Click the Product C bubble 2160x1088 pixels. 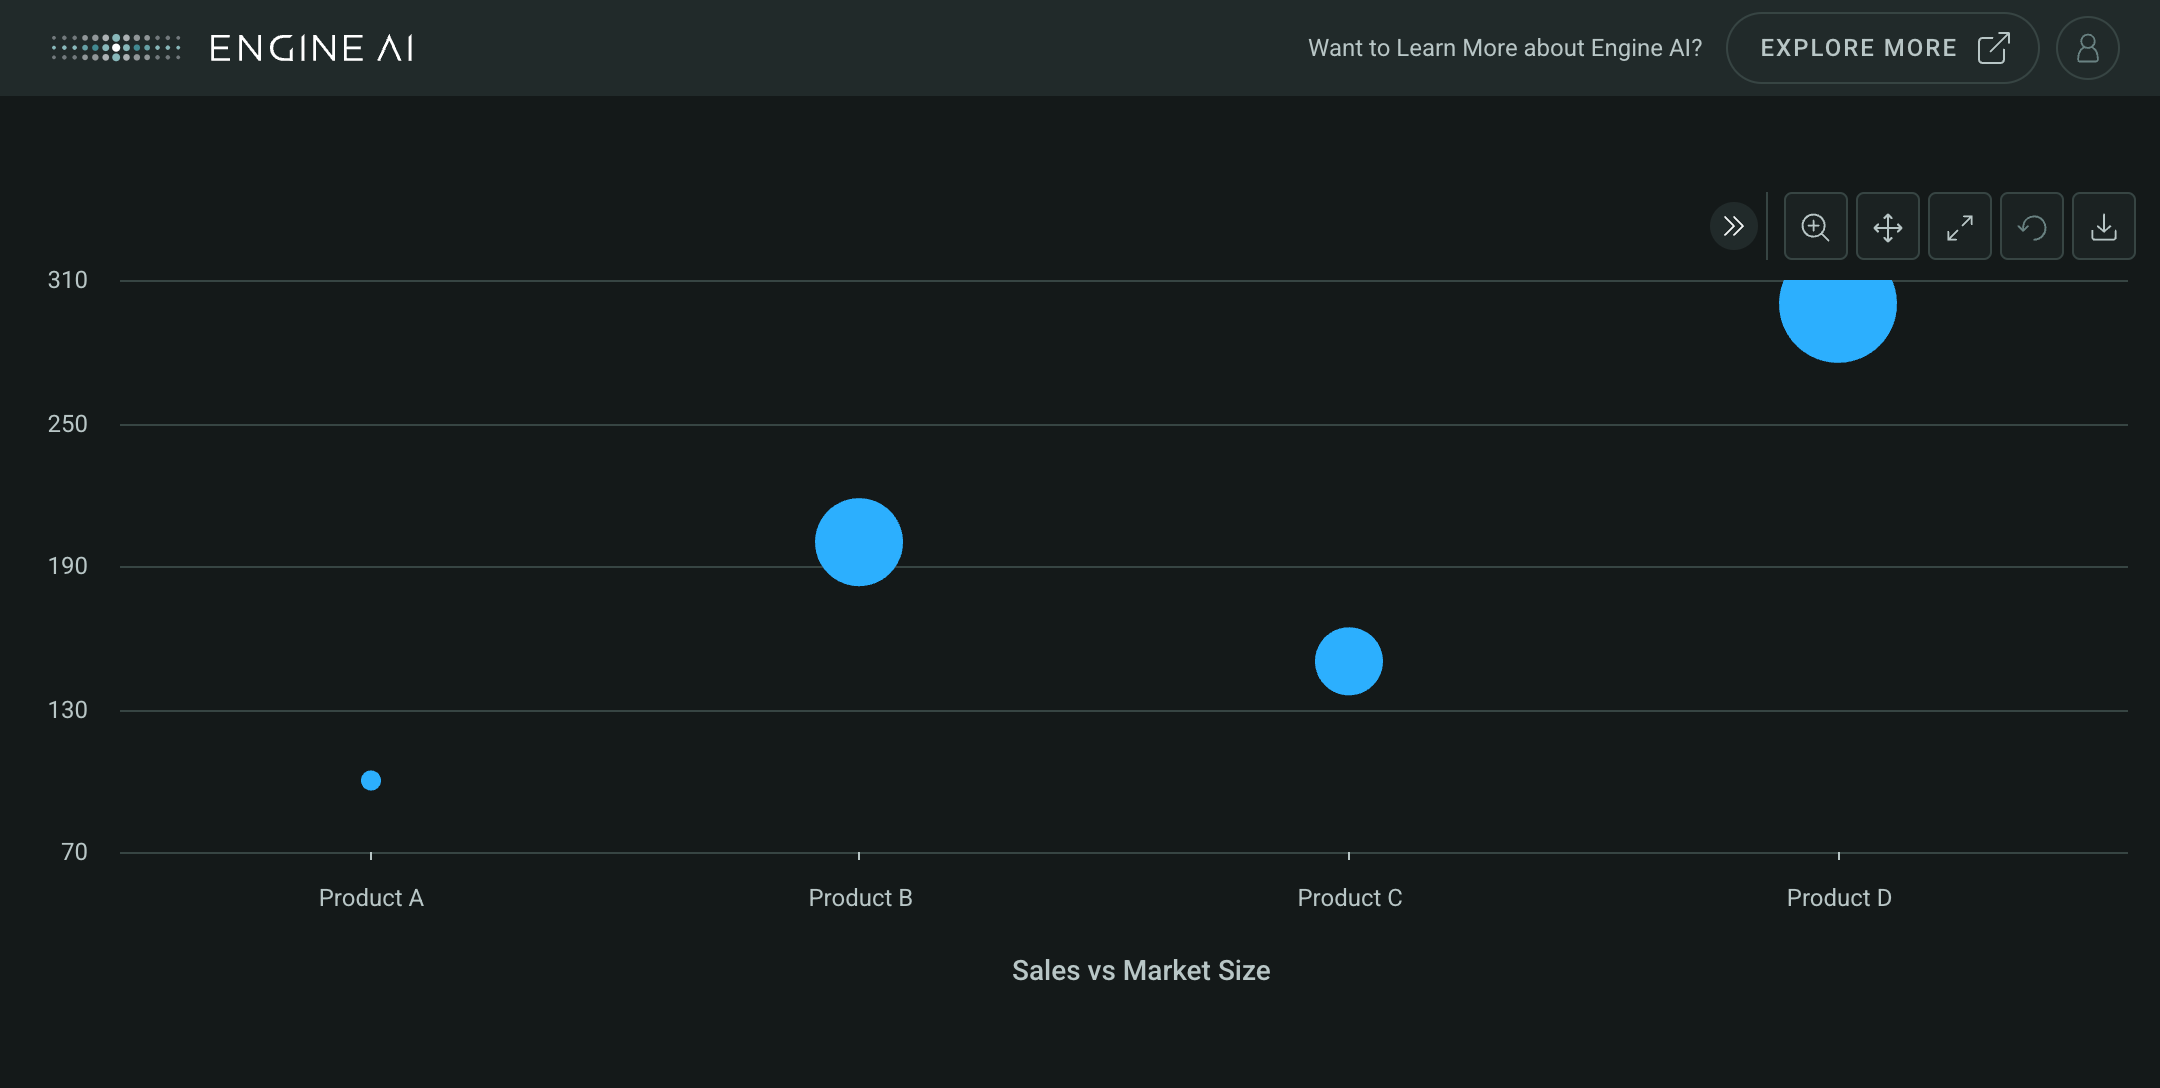[1349, 661]
